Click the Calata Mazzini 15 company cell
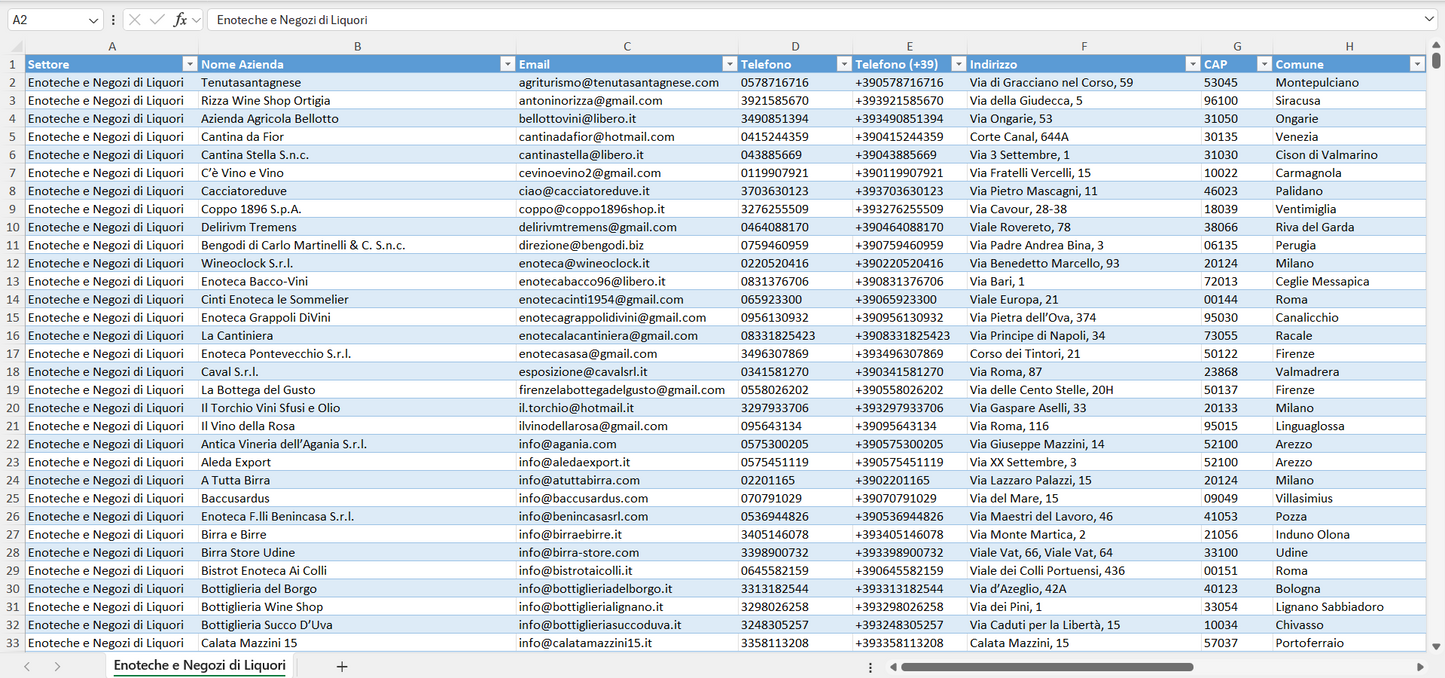 [357, 643]
